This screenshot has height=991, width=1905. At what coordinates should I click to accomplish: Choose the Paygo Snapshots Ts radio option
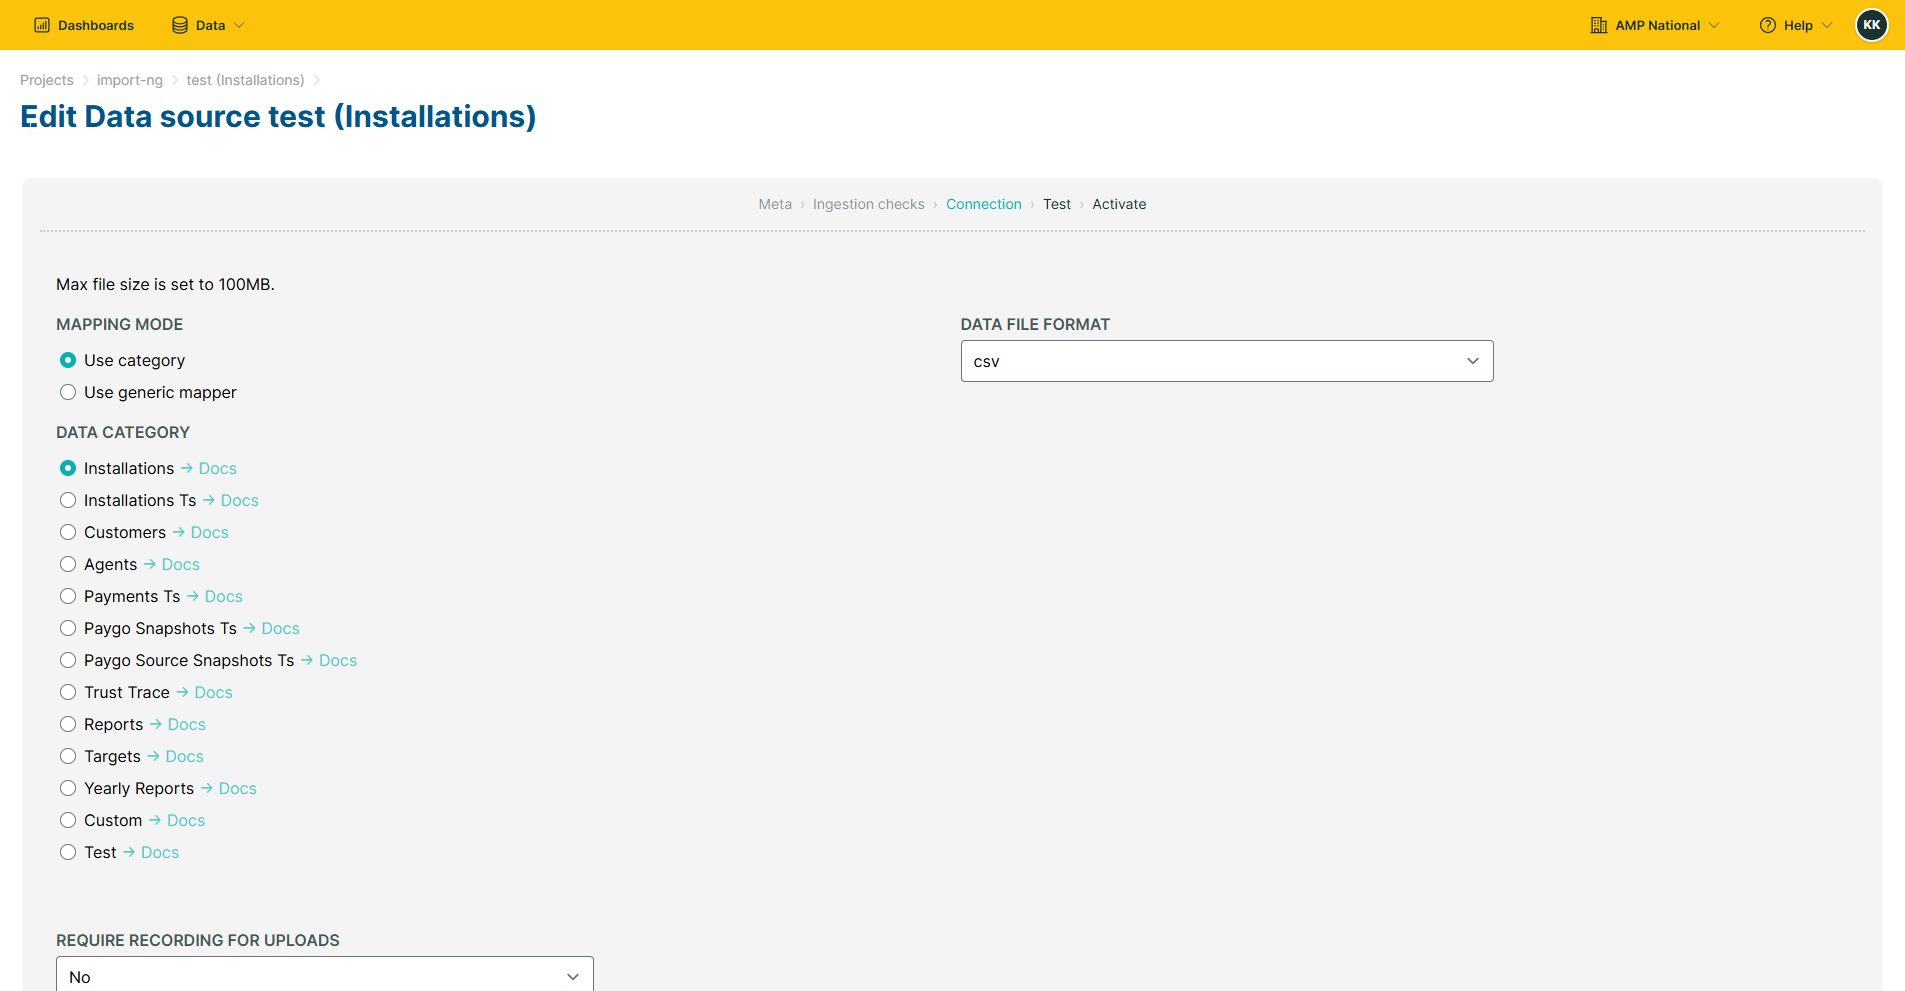pyautogui.click(x=68, y=628)
